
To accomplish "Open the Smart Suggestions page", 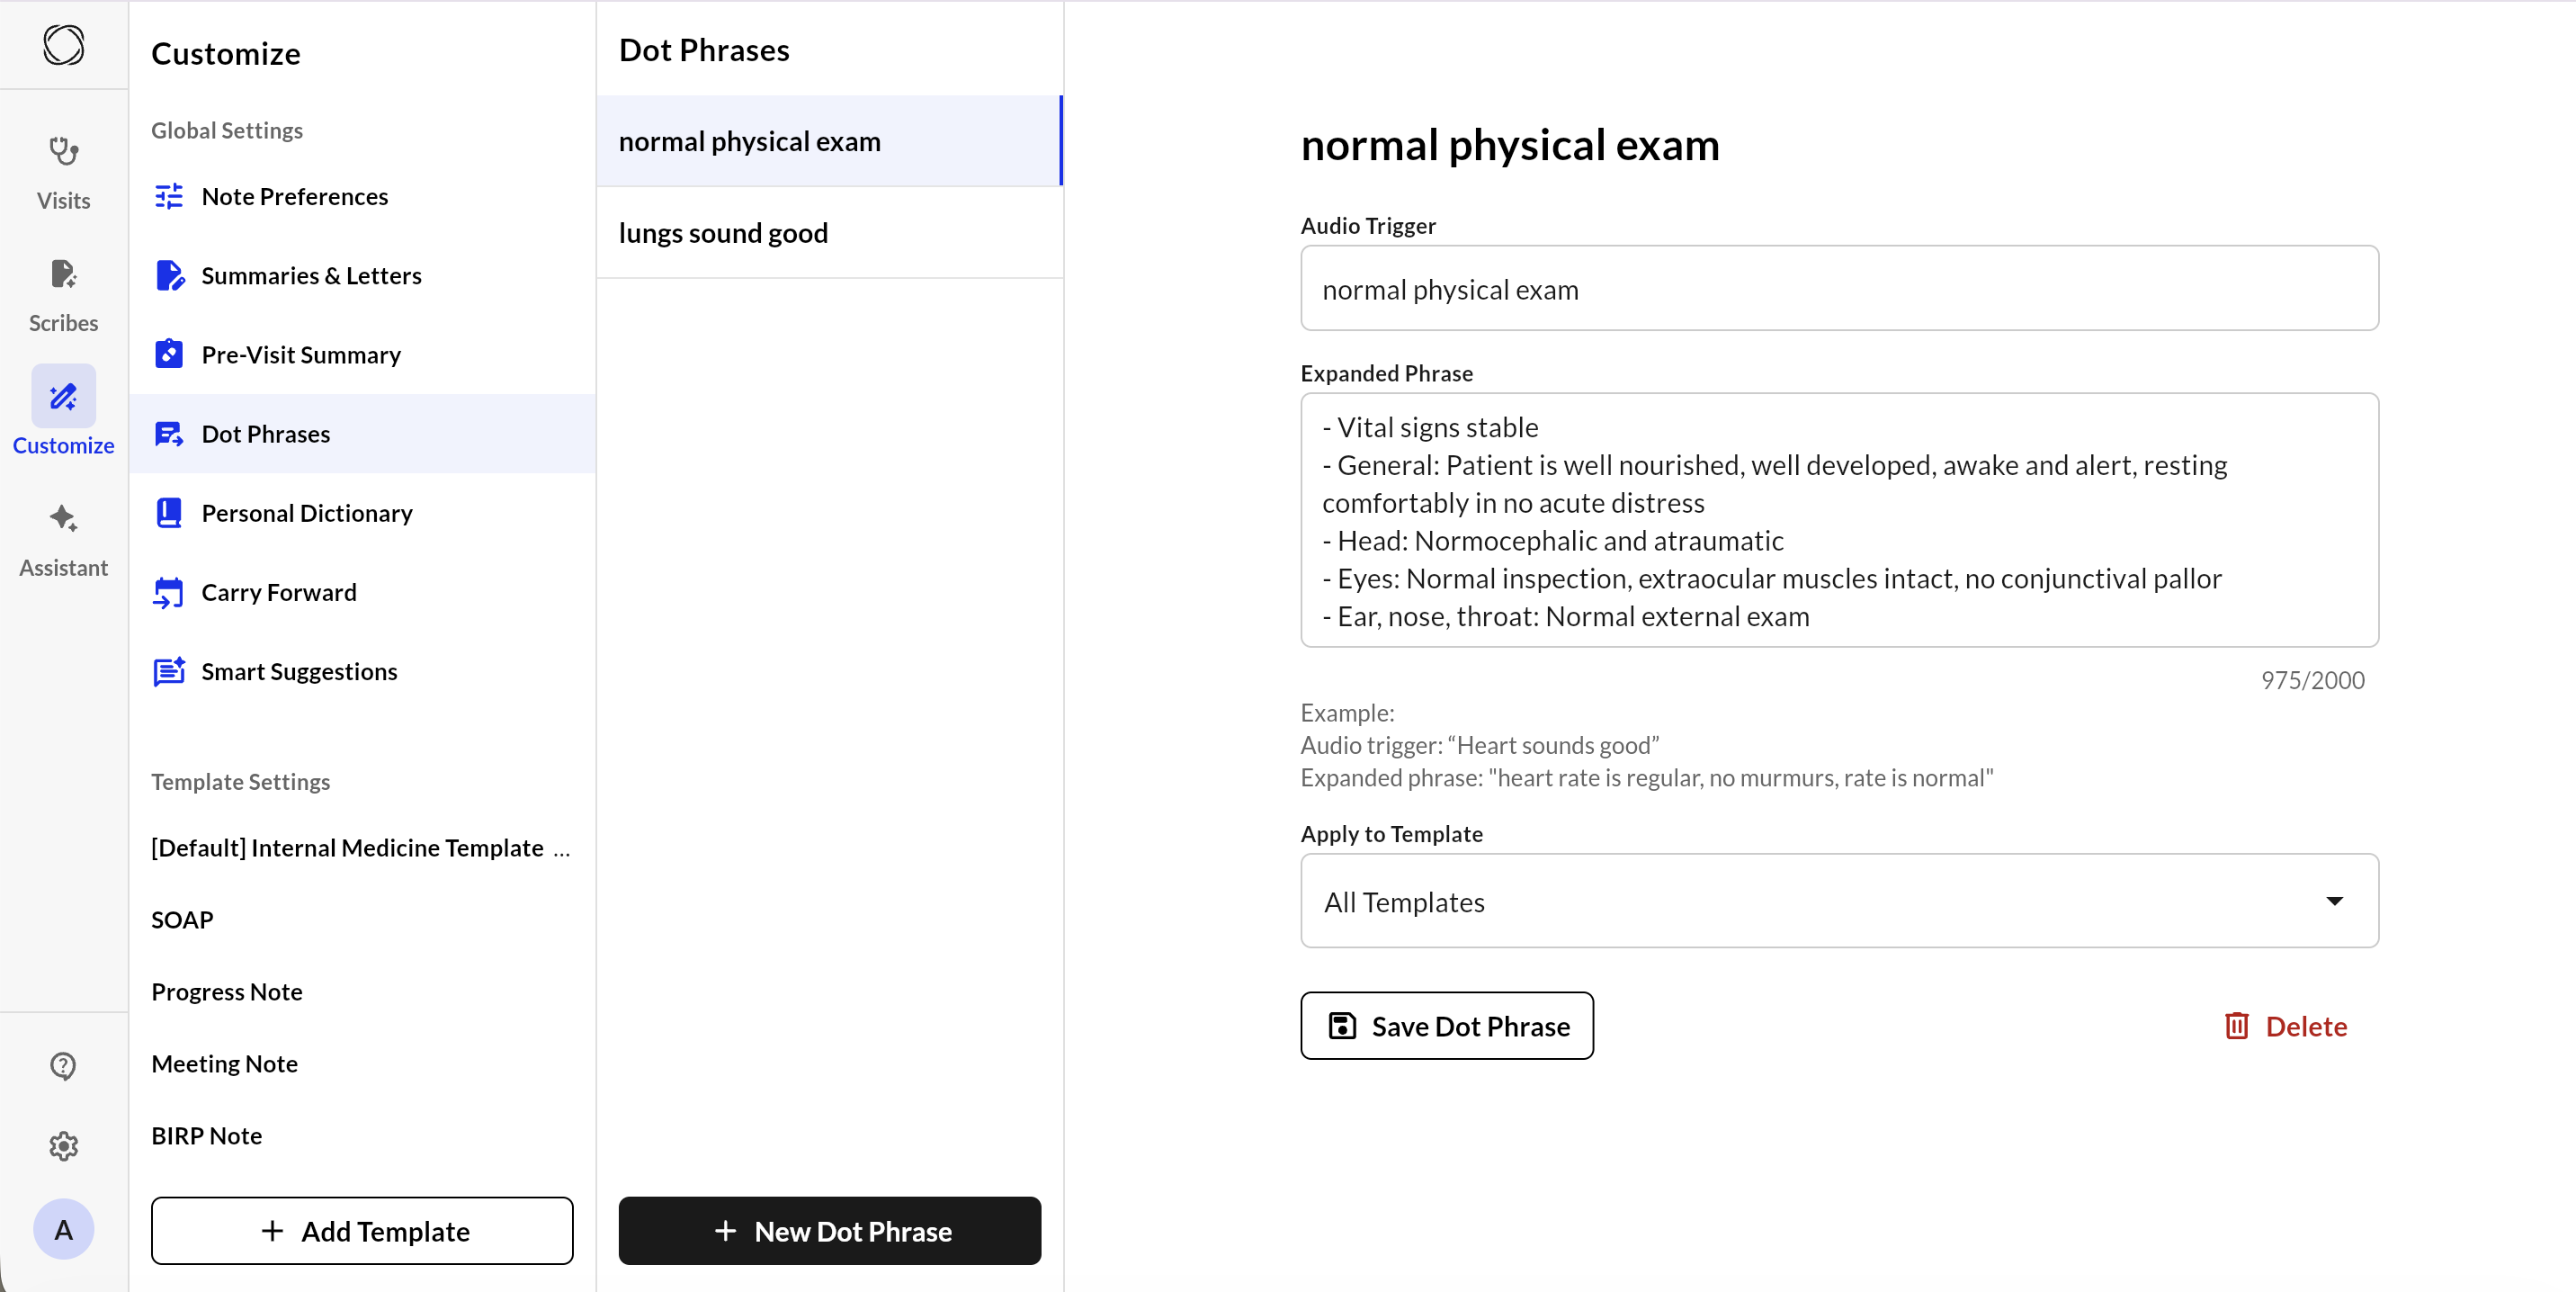I will (299, 672).
